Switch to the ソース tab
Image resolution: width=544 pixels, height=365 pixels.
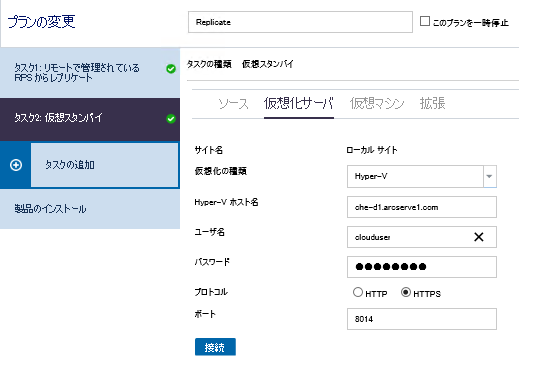pyautogui.click(x=233, y=103)
